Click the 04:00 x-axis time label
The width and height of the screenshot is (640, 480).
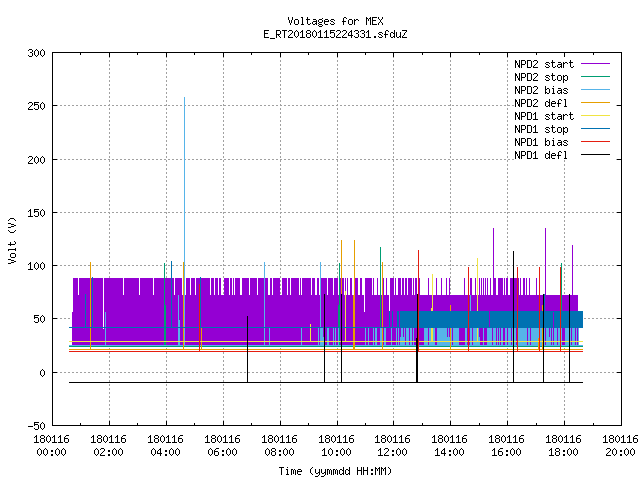165,452
